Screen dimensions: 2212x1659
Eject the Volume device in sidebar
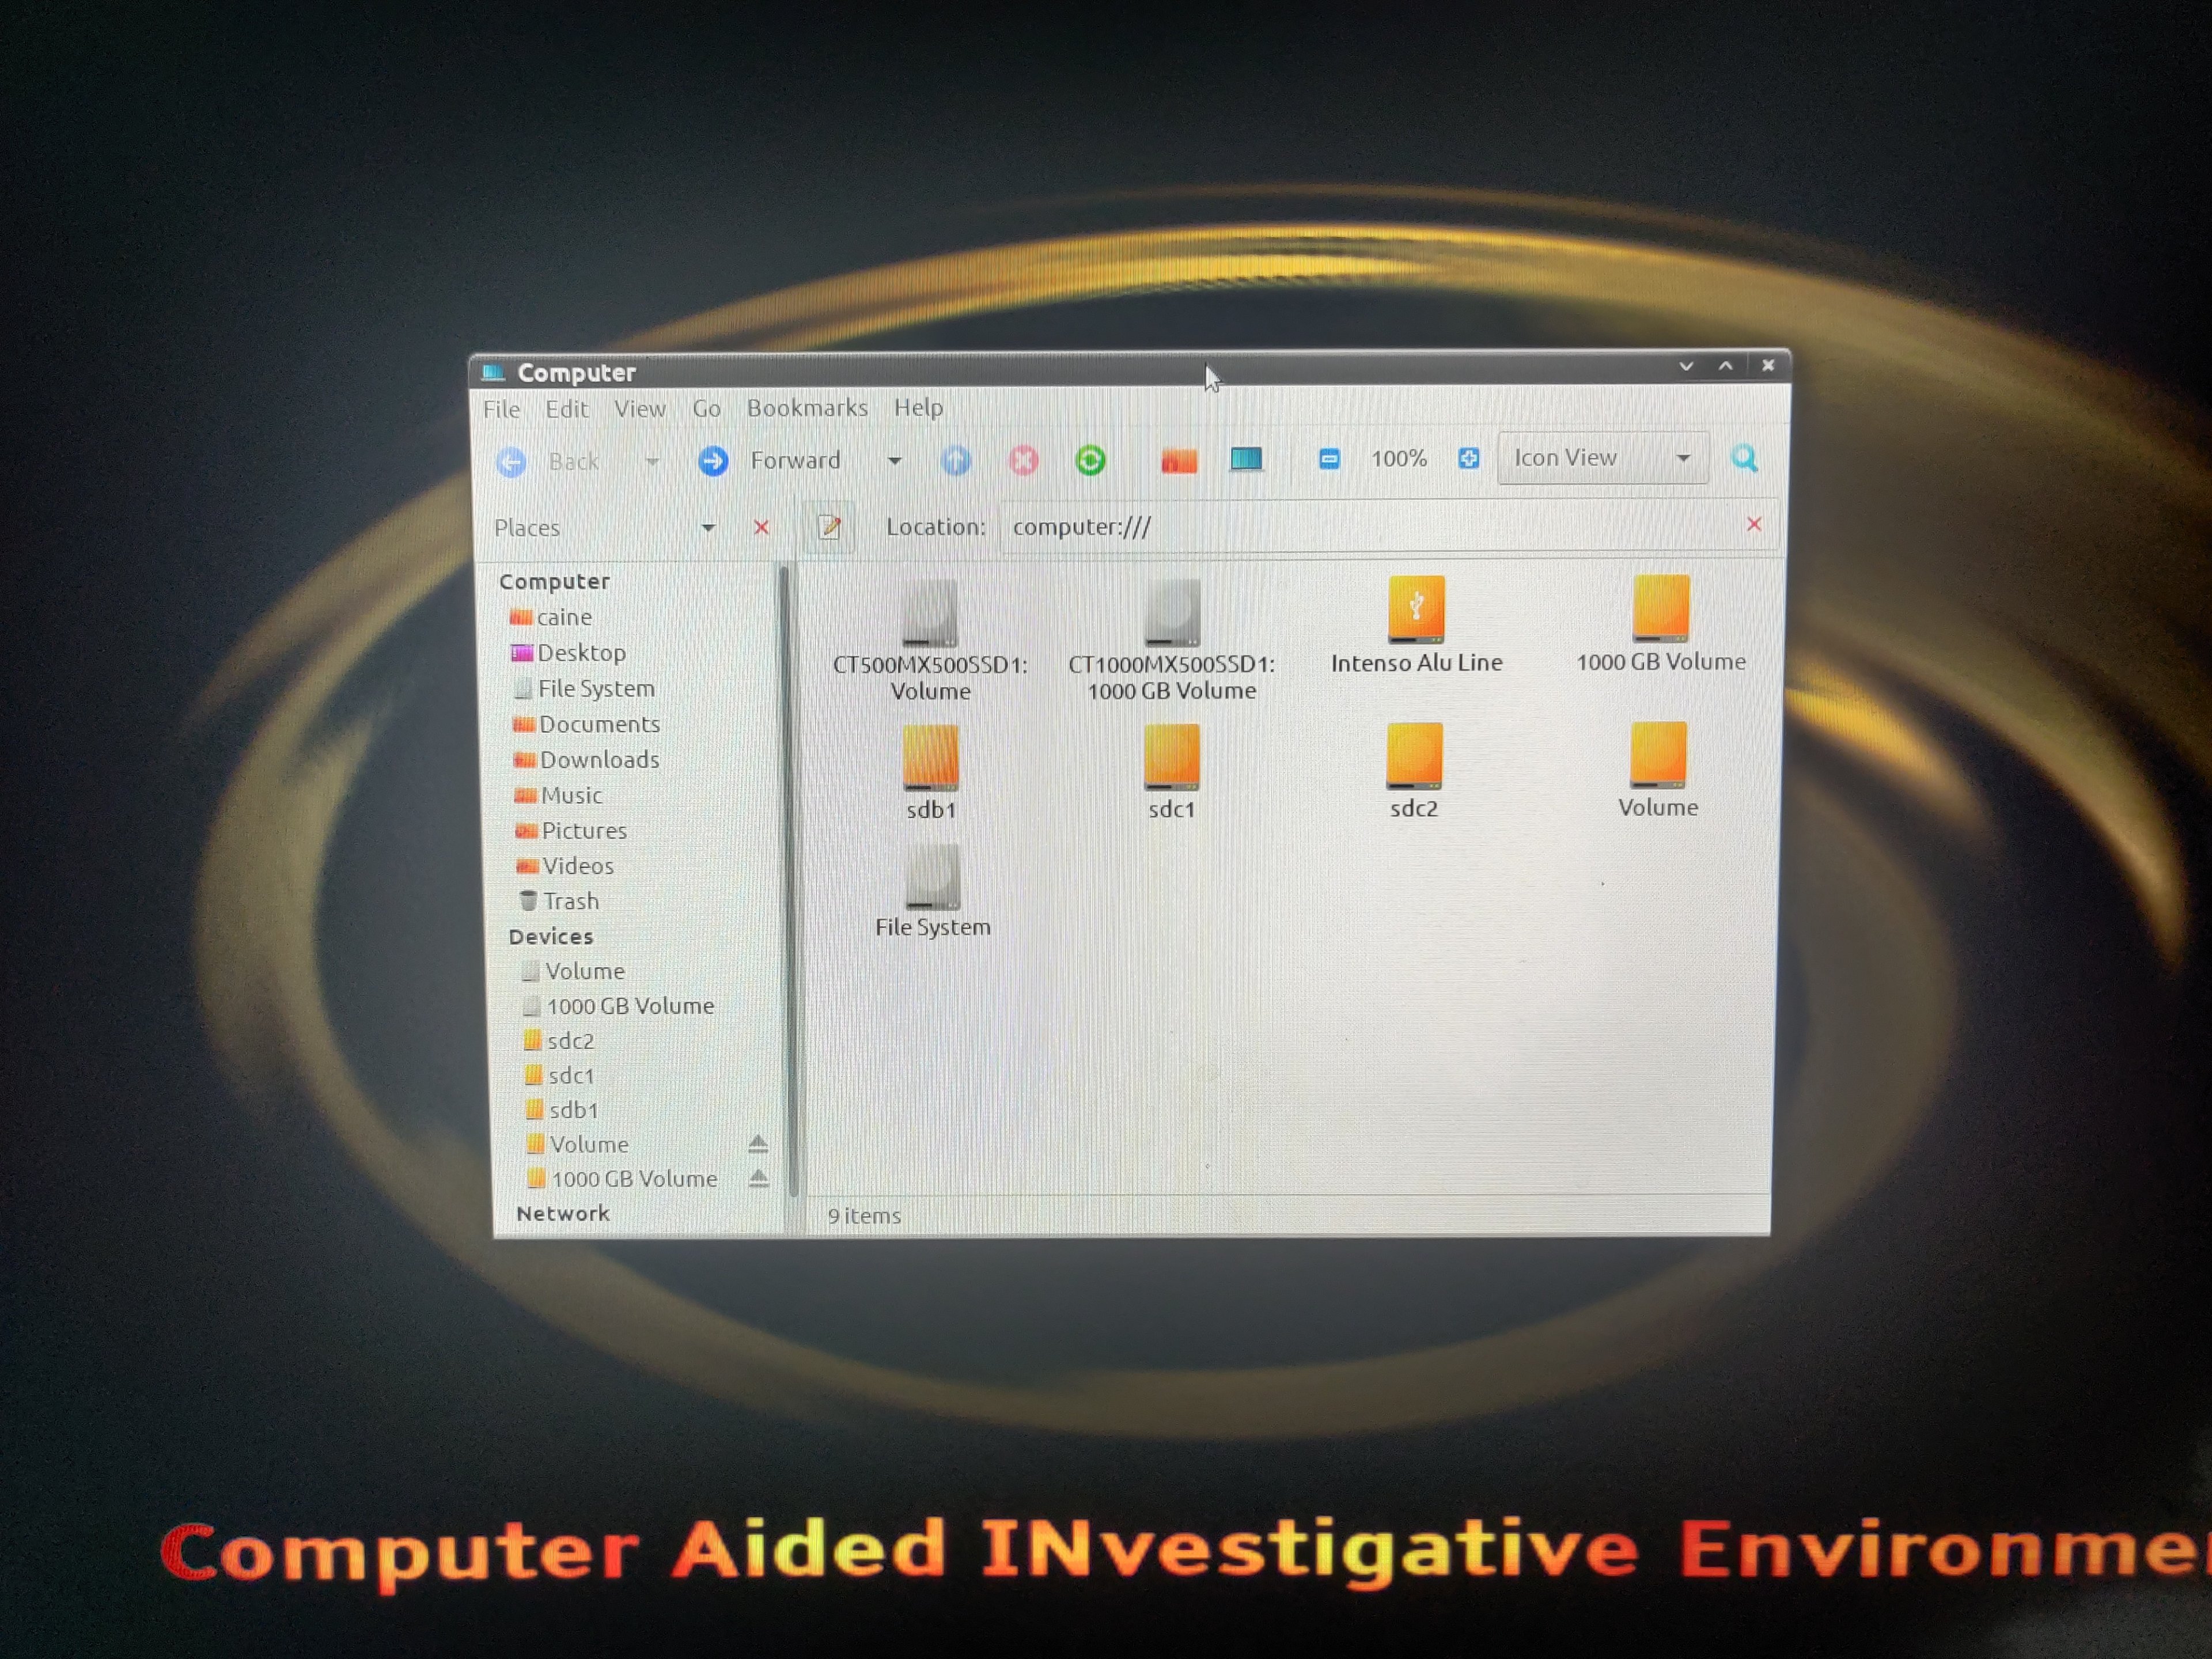click(758, 1143)
